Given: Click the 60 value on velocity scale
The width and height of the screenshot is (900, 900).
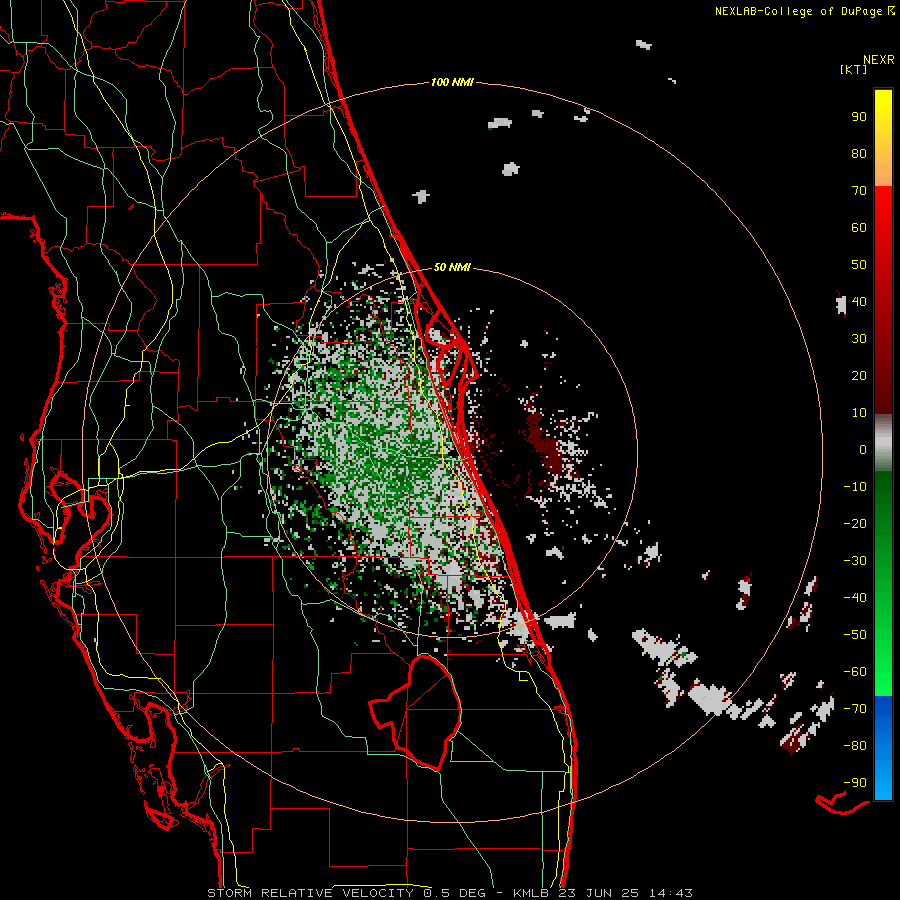Looking at the screenshot, I should pos(859,227).
